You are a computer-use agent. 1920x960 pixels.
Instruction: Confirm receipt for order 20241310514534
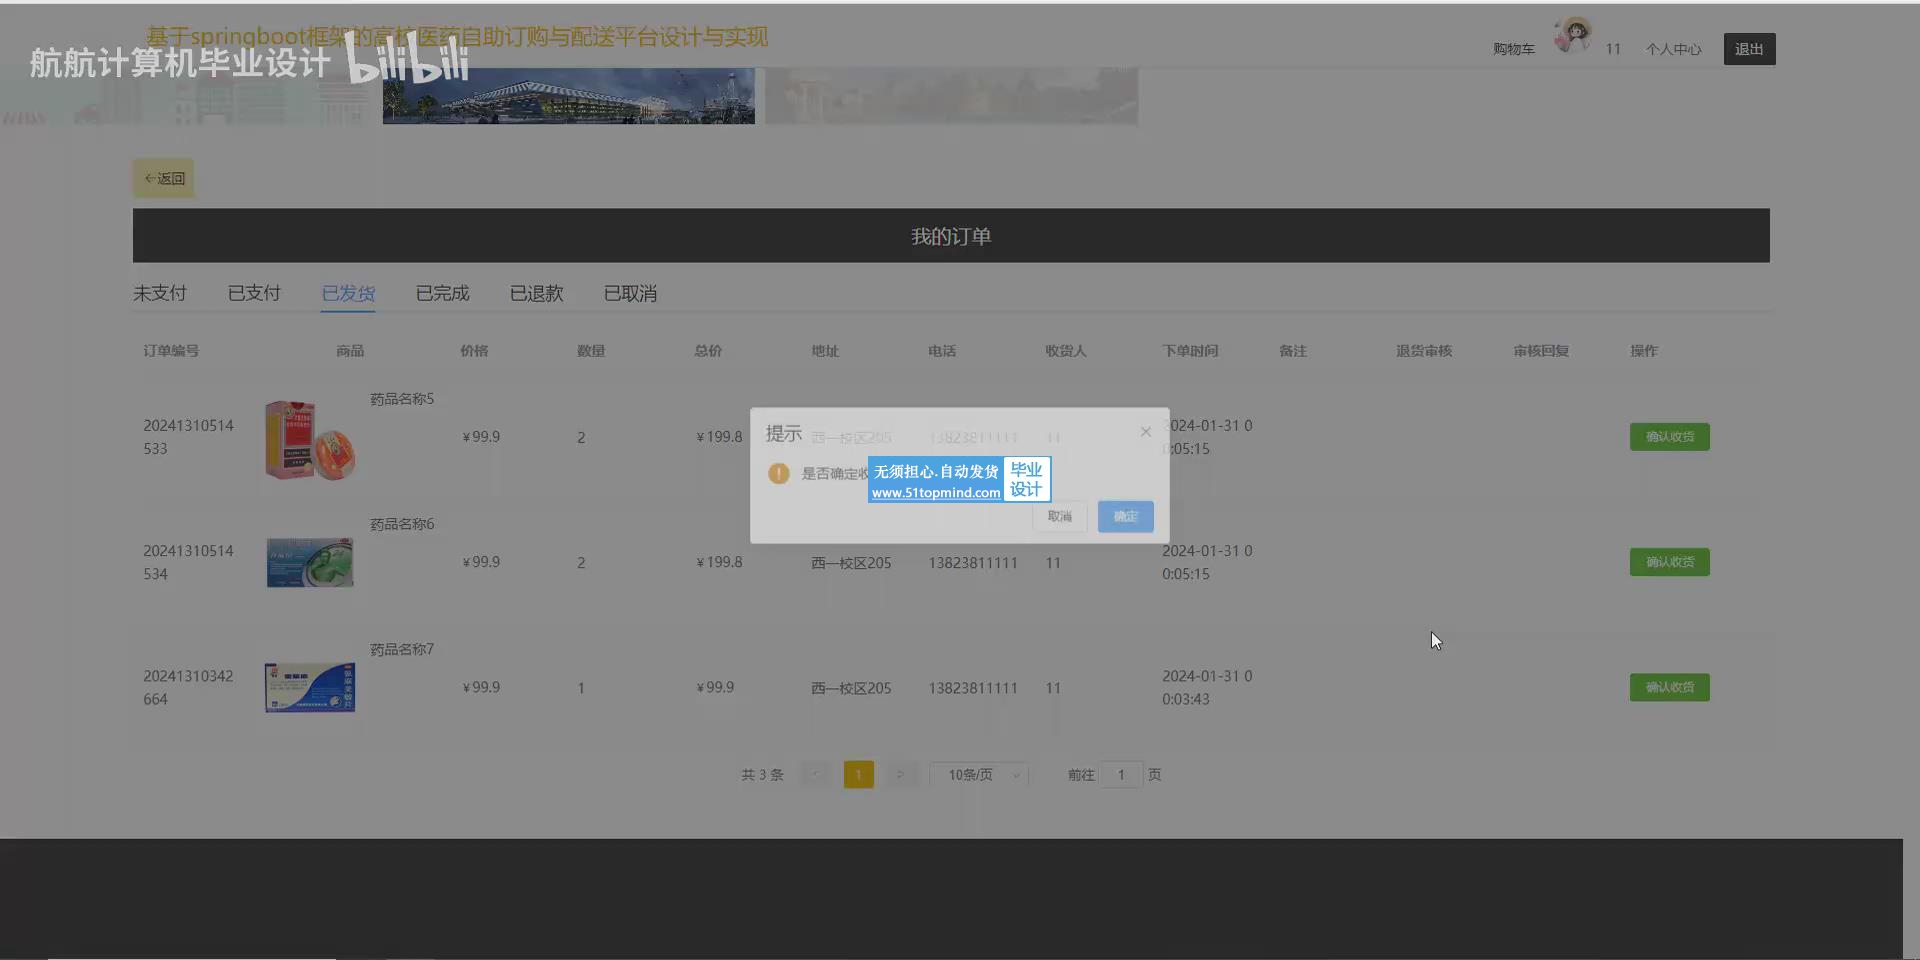1669,562
